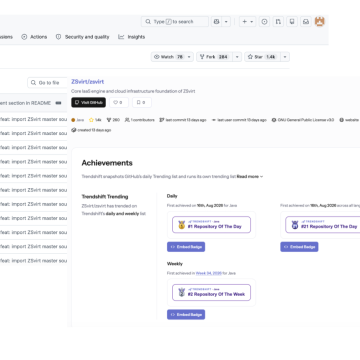Viewport: 360px width, 360px height.
Task: Expand the Read more link
Action: pos(250,177)
